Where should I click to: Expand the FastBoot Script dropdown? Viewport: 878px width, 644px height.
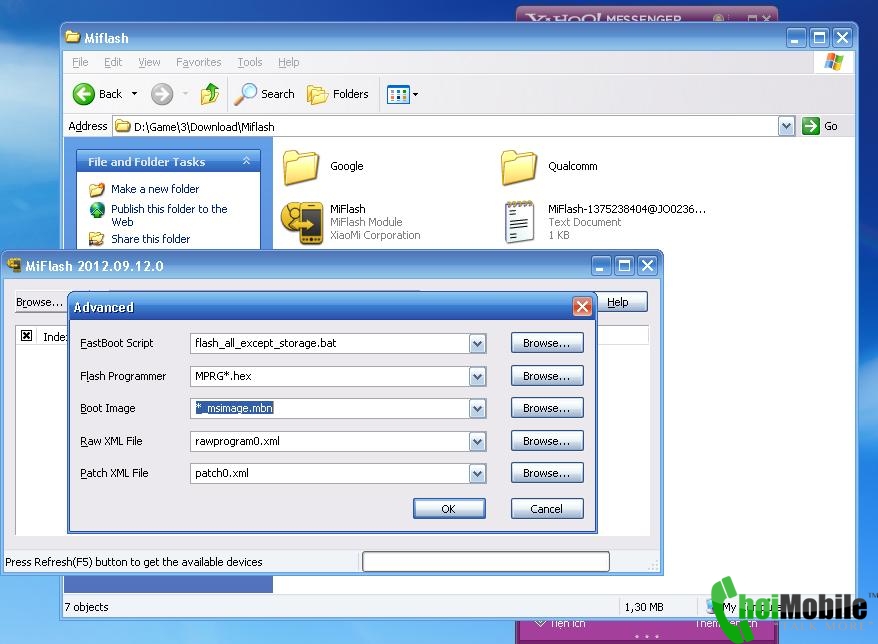pyautogui.click(x=477, y=343)
